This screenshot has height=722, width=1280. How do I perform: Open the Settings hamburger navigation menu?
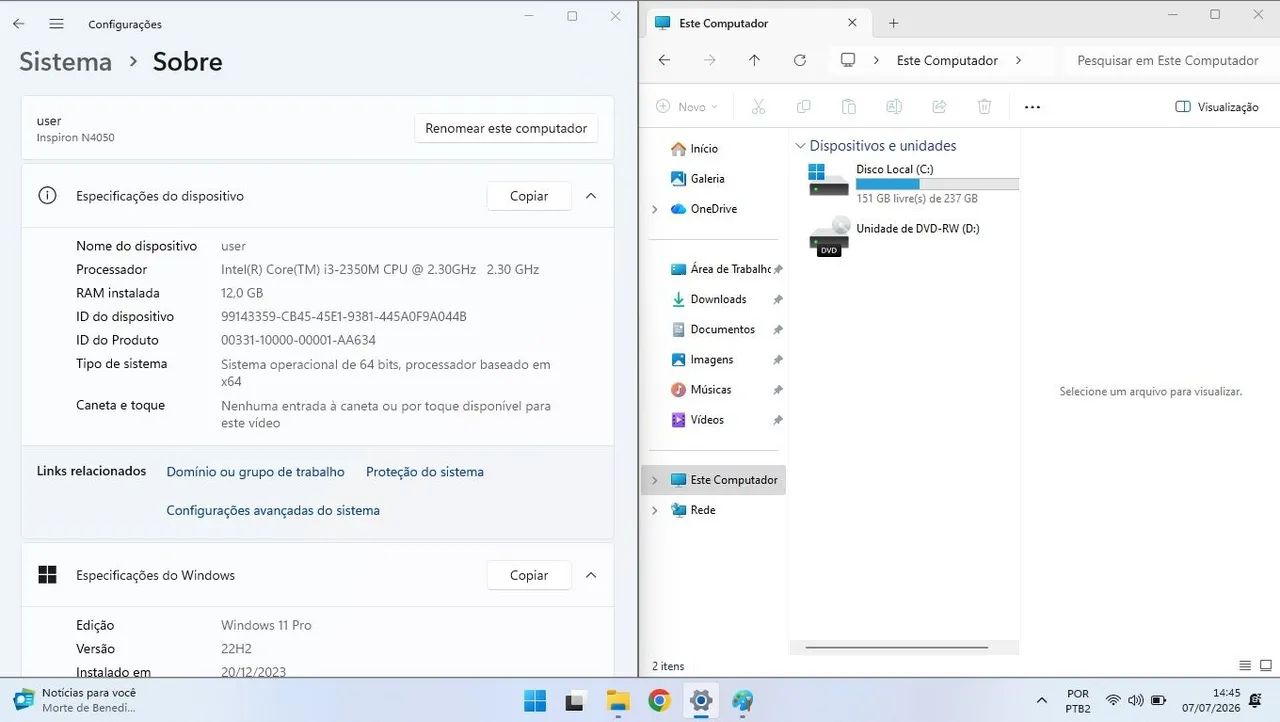(x=56, y=23)
